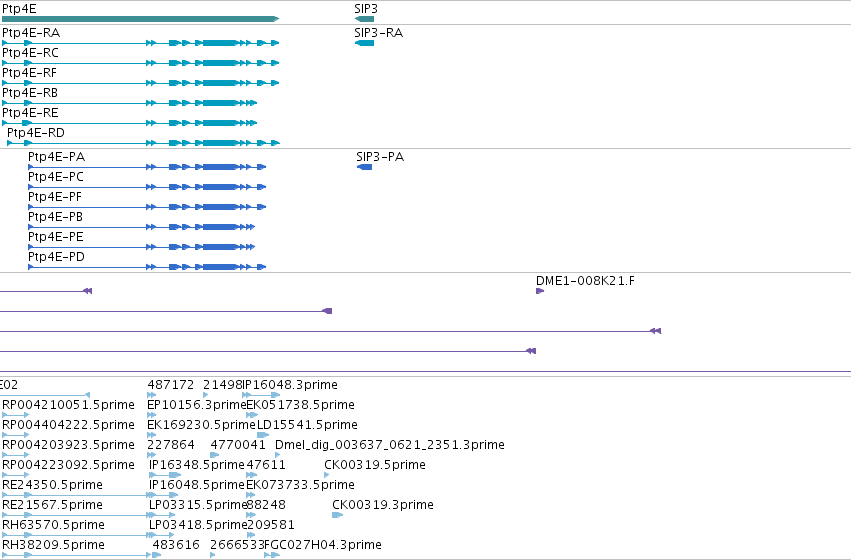Screen dimensions: 851x560
Task: Select transcript Ptp4E-RC label
Action: click(x=30, y=53)
